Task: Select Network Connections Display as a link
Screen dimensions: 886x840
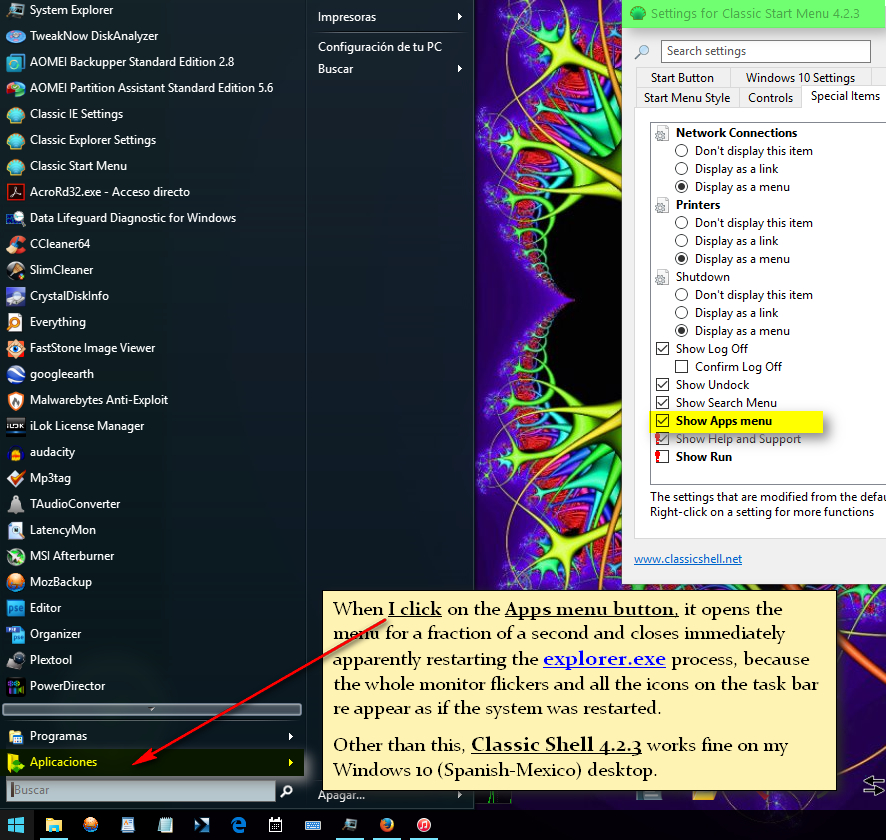Action: point(681,169)
